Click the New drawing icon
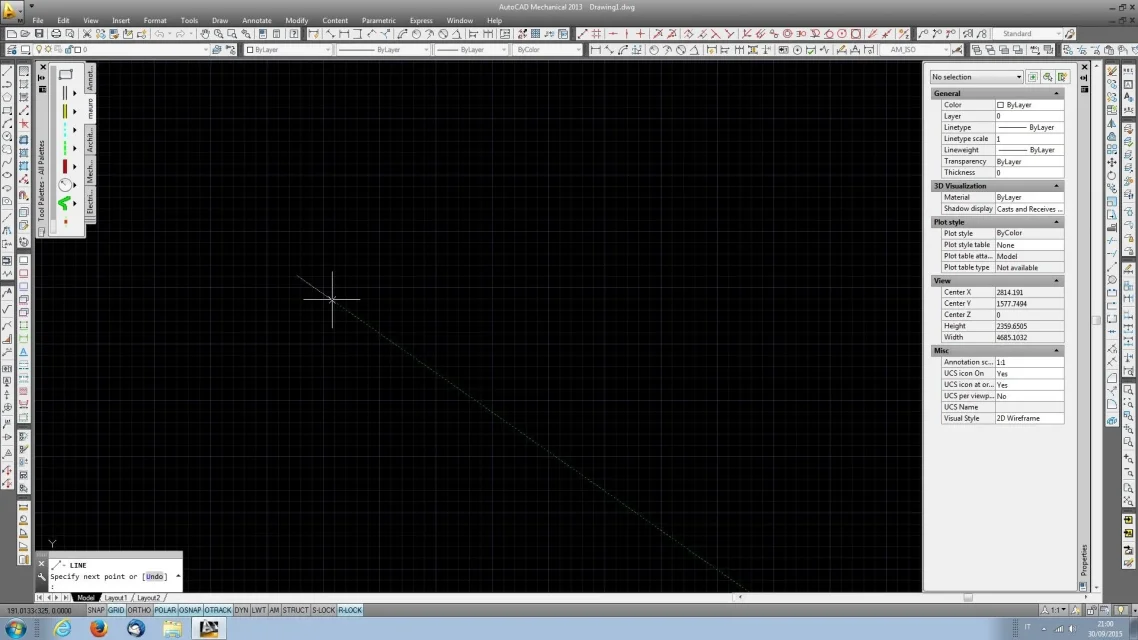 tap(12, 34)
